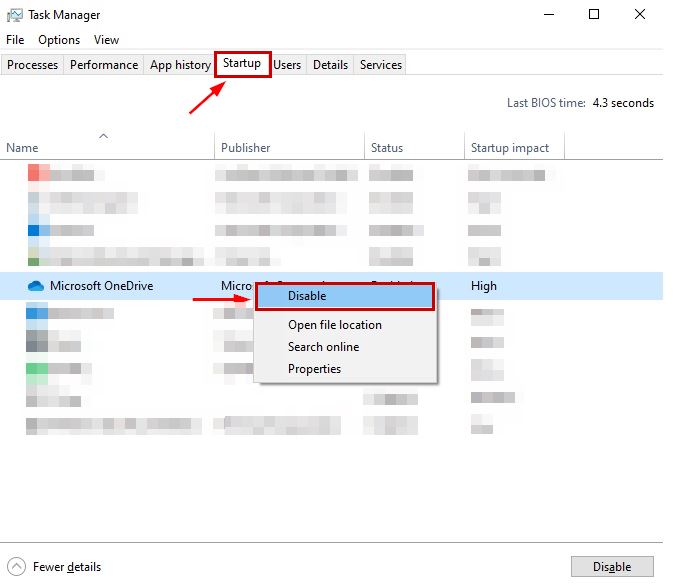Minimize the Task Manager window

point(549,14)
